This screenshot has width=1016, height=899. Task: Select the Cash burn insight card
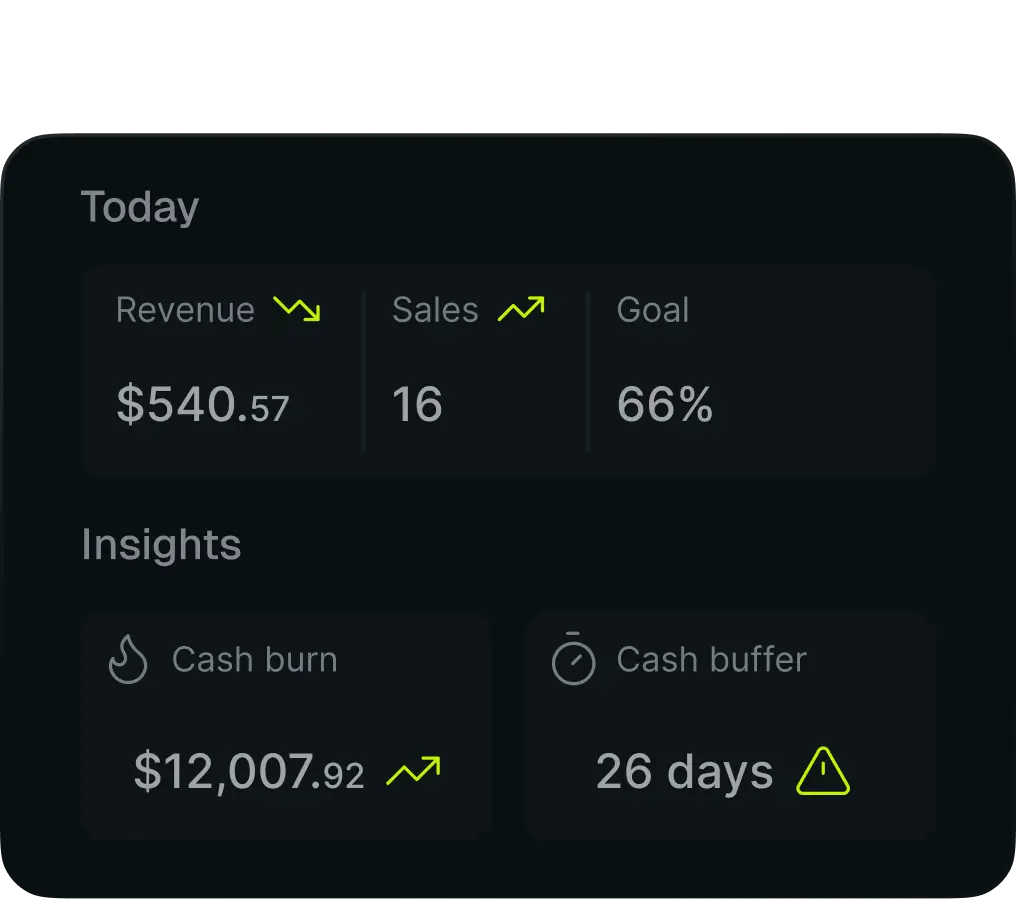click(286, 726)
